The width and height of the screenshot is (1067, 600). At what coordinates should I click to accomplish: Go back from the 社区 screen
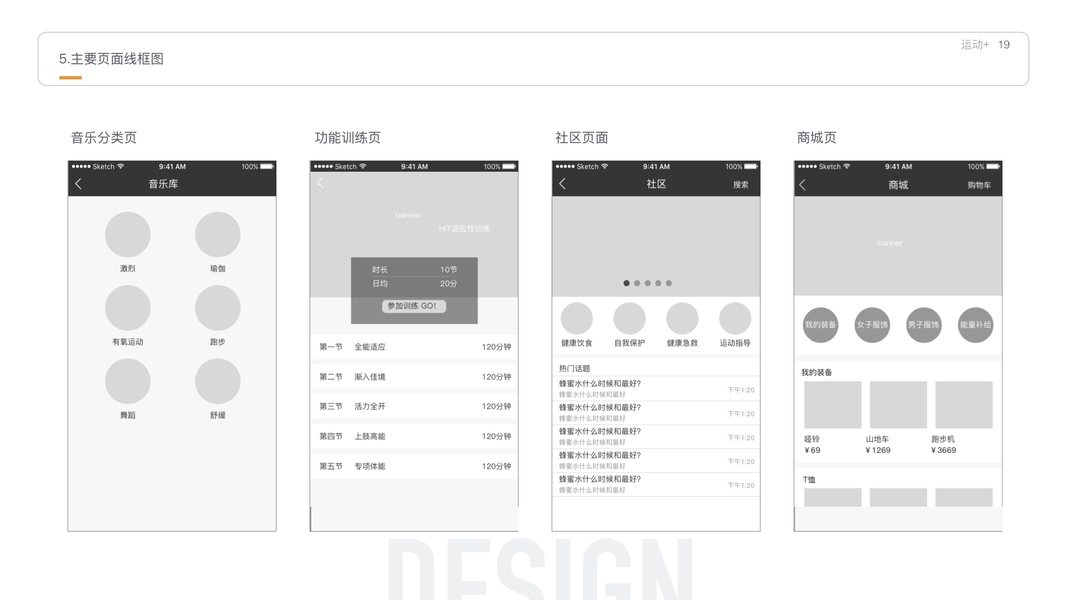[562, 184]
